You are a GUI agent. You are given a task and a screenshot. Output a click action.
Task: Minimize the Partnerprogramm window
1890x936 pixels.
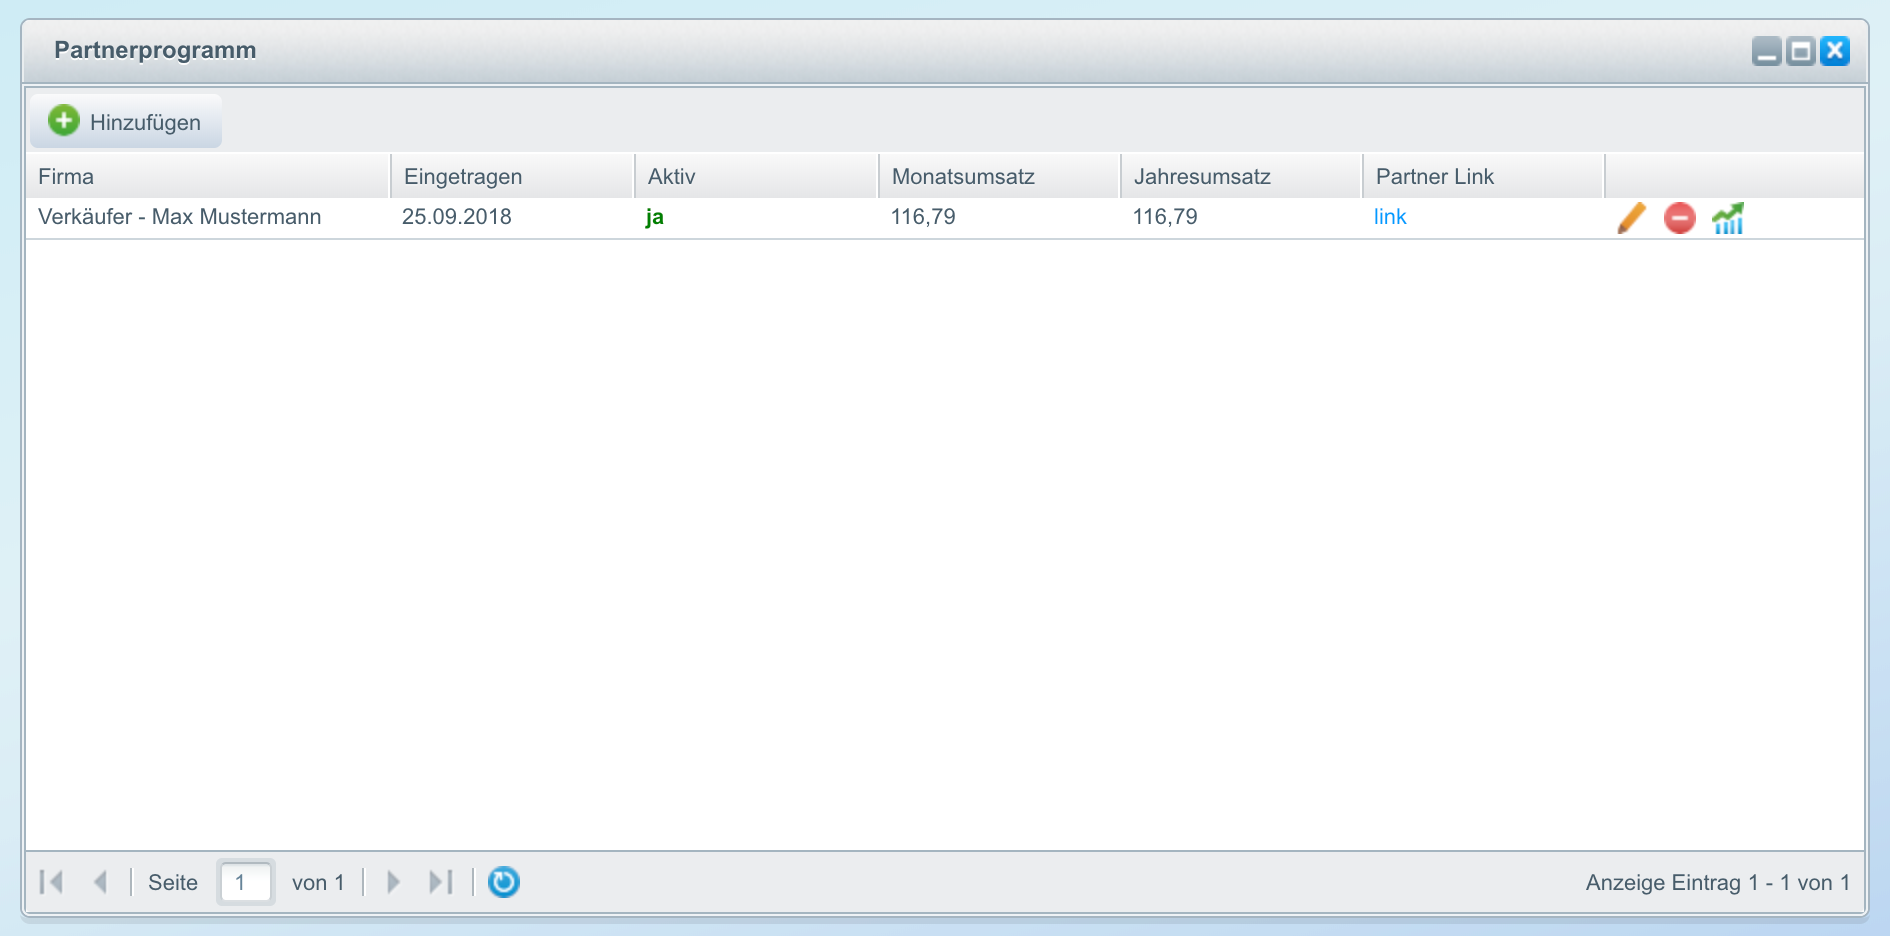coord(1767,51)
